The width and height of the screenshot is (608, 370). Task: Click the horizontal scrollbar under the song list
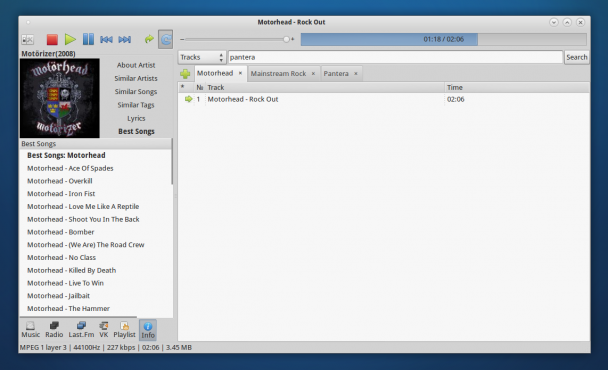click(x=78, y=317)
